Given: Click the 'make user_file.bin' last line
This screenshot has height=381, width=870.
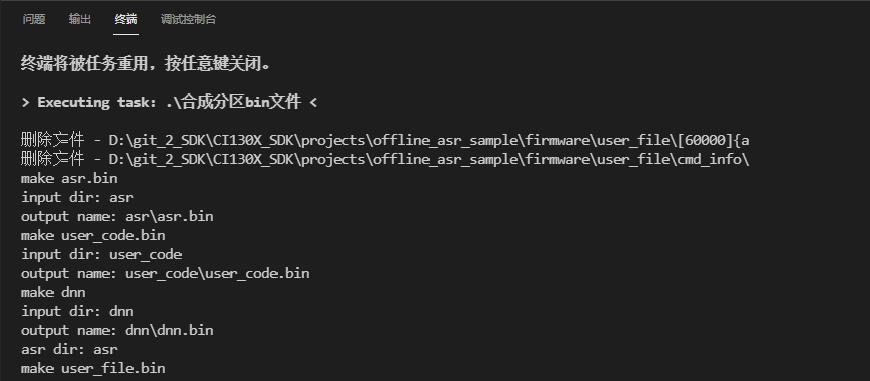Looking at the screenshot, I should (93, 368).
